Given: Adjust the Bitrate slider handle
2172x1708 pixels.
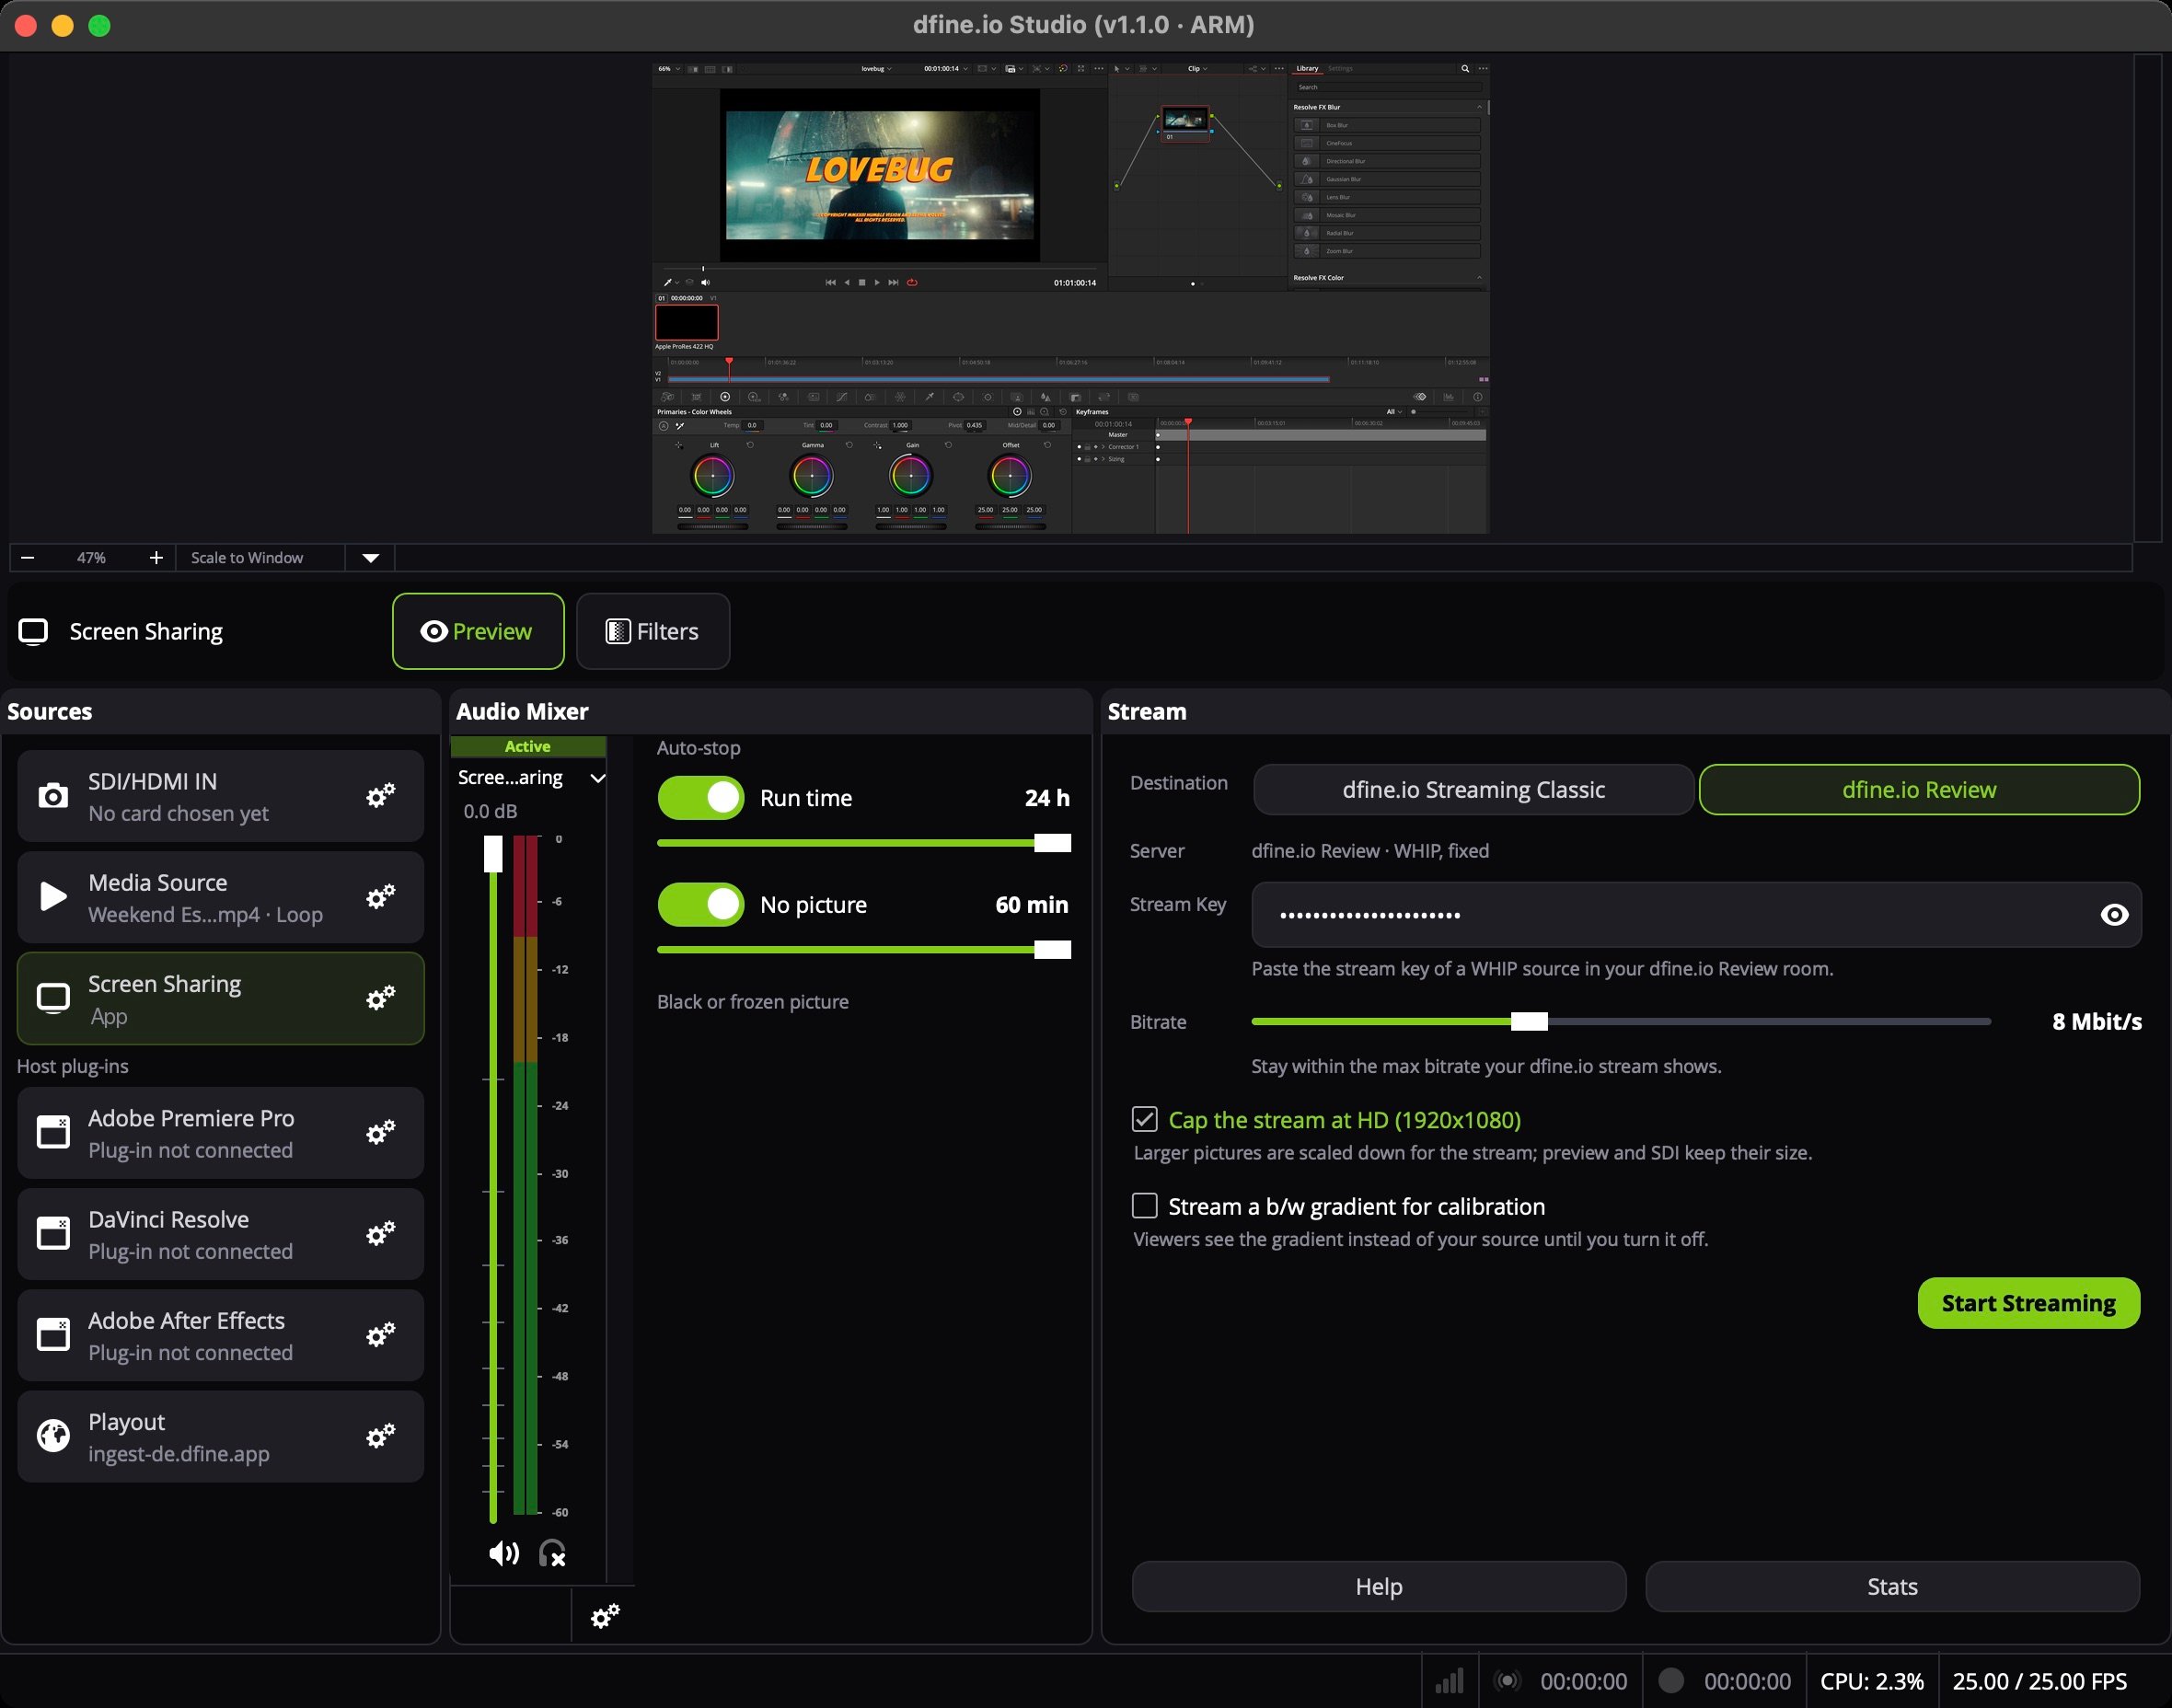Looking at the screenshot, I should tap(1529, 1021).
